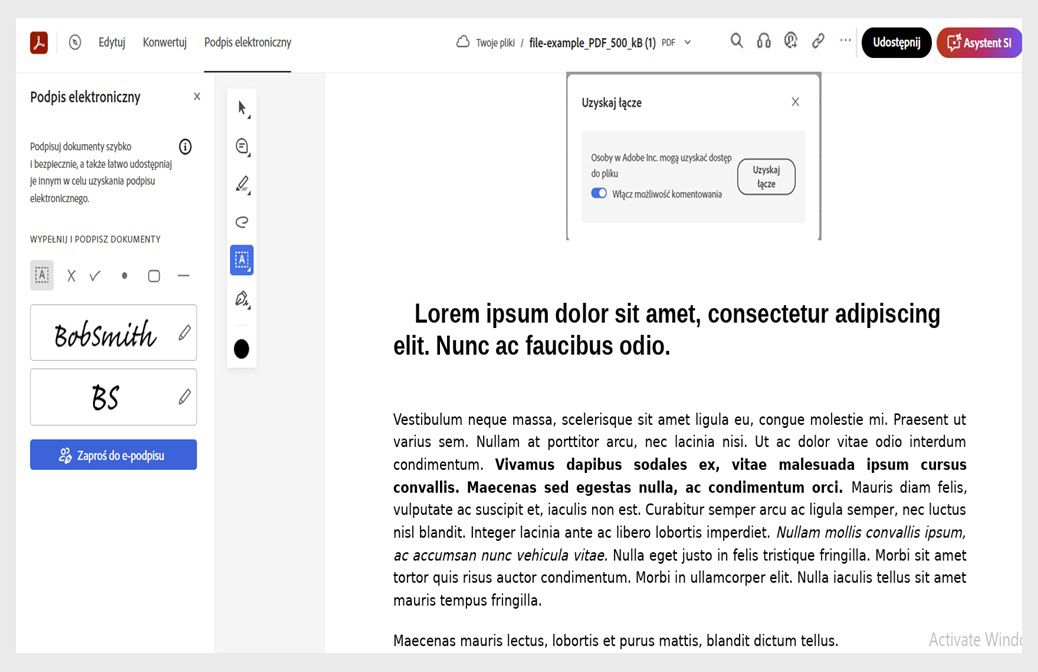Switch to the Edytuj tab
Viewport: 1038px width, 672px height.
tap(111, 42)
